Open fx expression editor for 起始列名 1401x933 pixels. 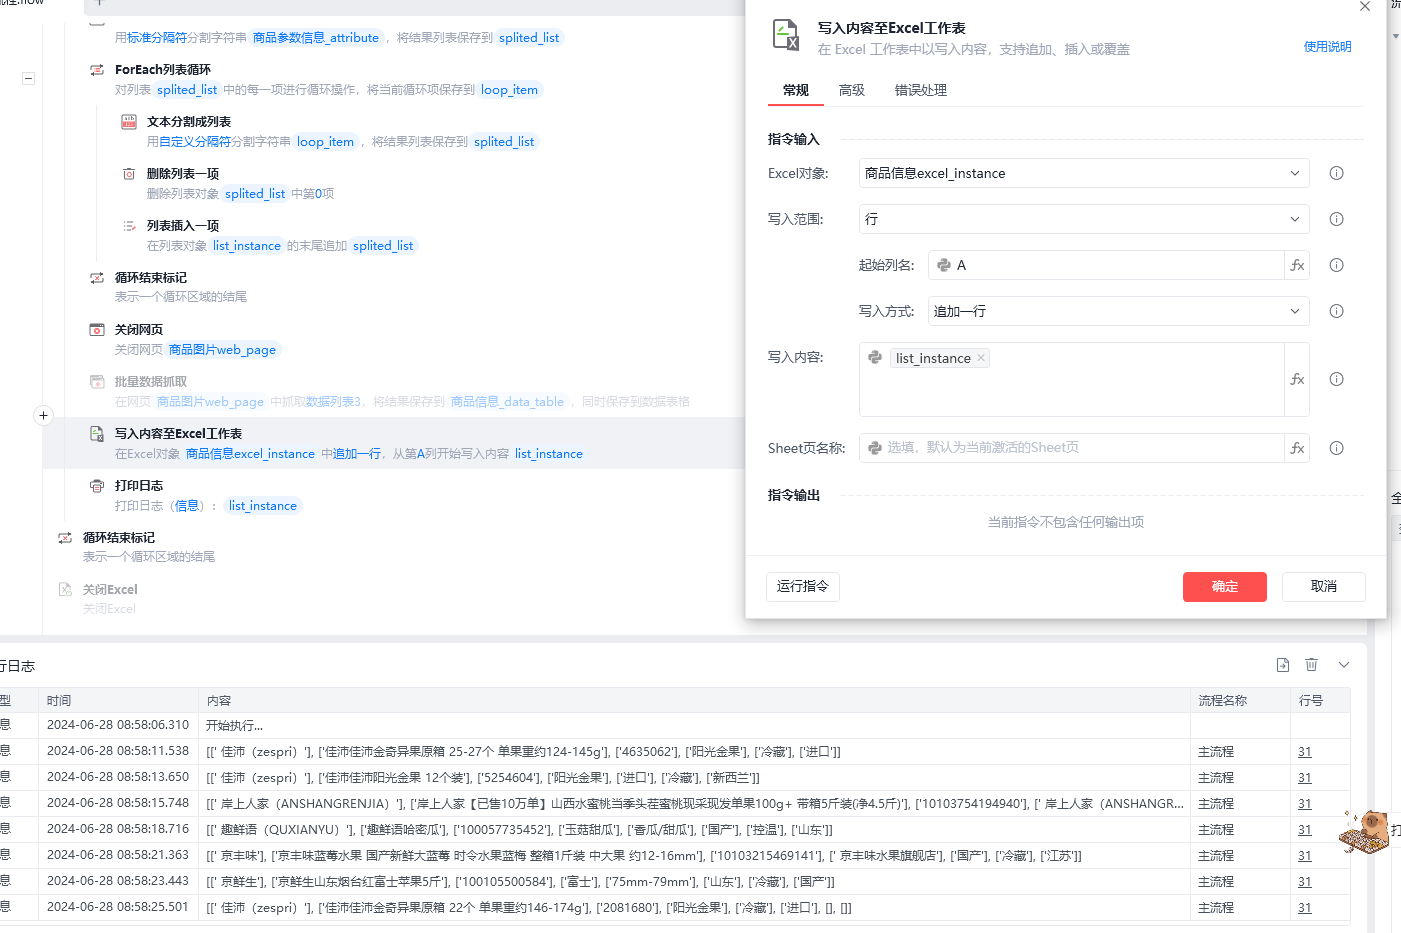point(1297,265)
